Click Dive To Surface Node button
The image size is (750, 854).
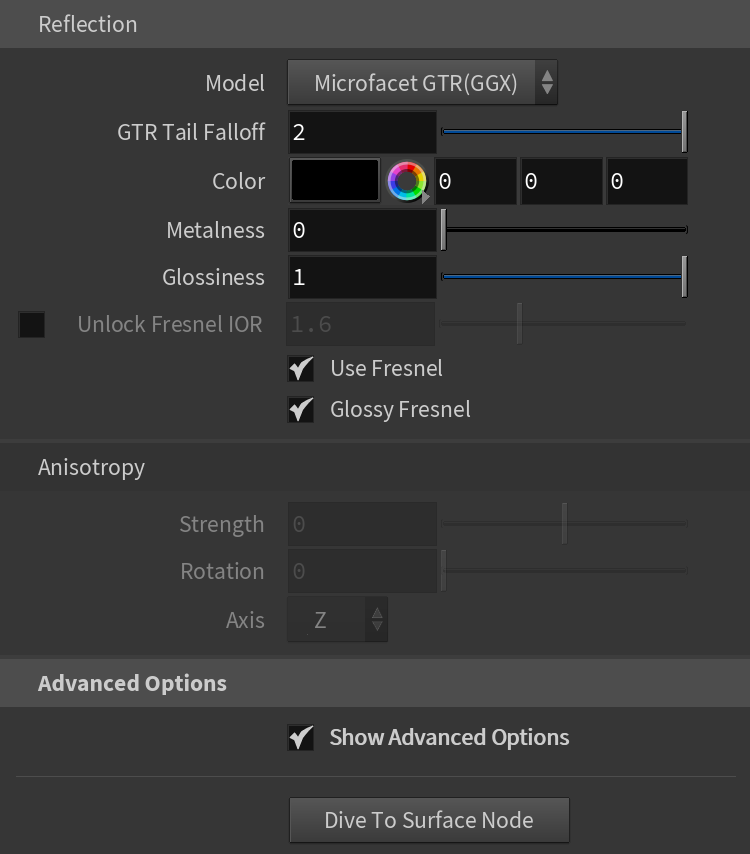[429, 820]
